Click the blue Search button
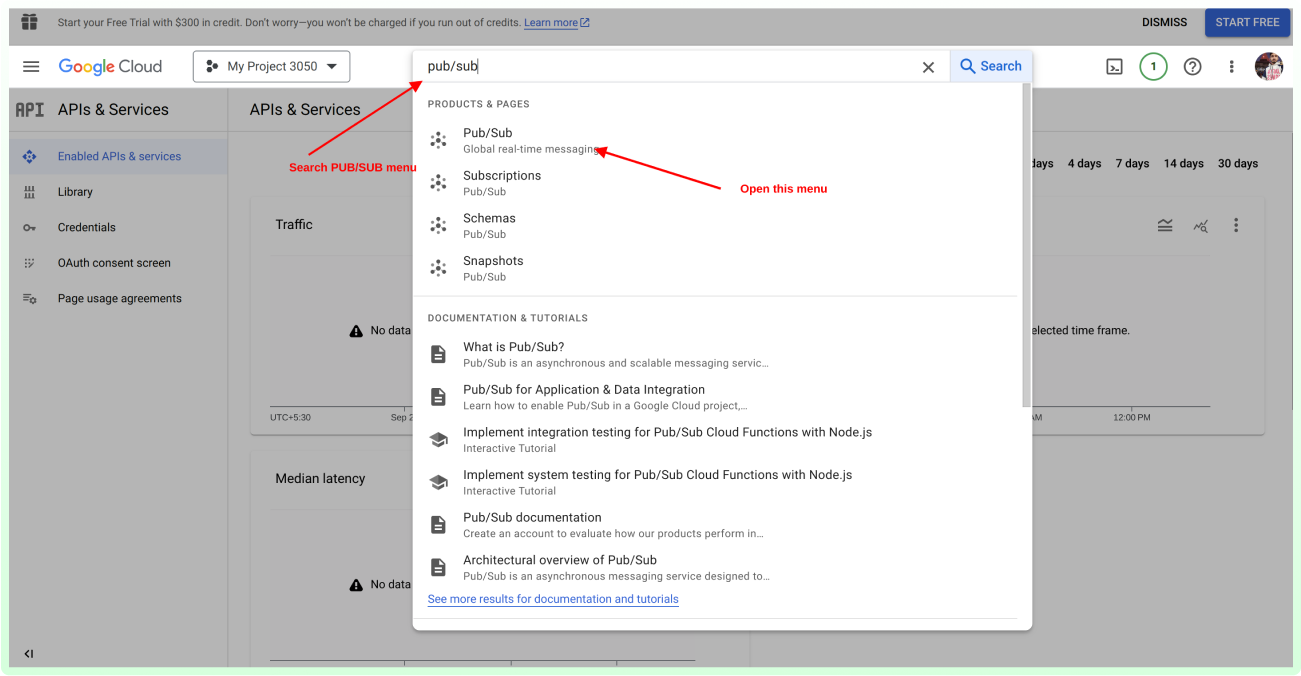The image size is (1301, 676). click(x=990, y=67)
